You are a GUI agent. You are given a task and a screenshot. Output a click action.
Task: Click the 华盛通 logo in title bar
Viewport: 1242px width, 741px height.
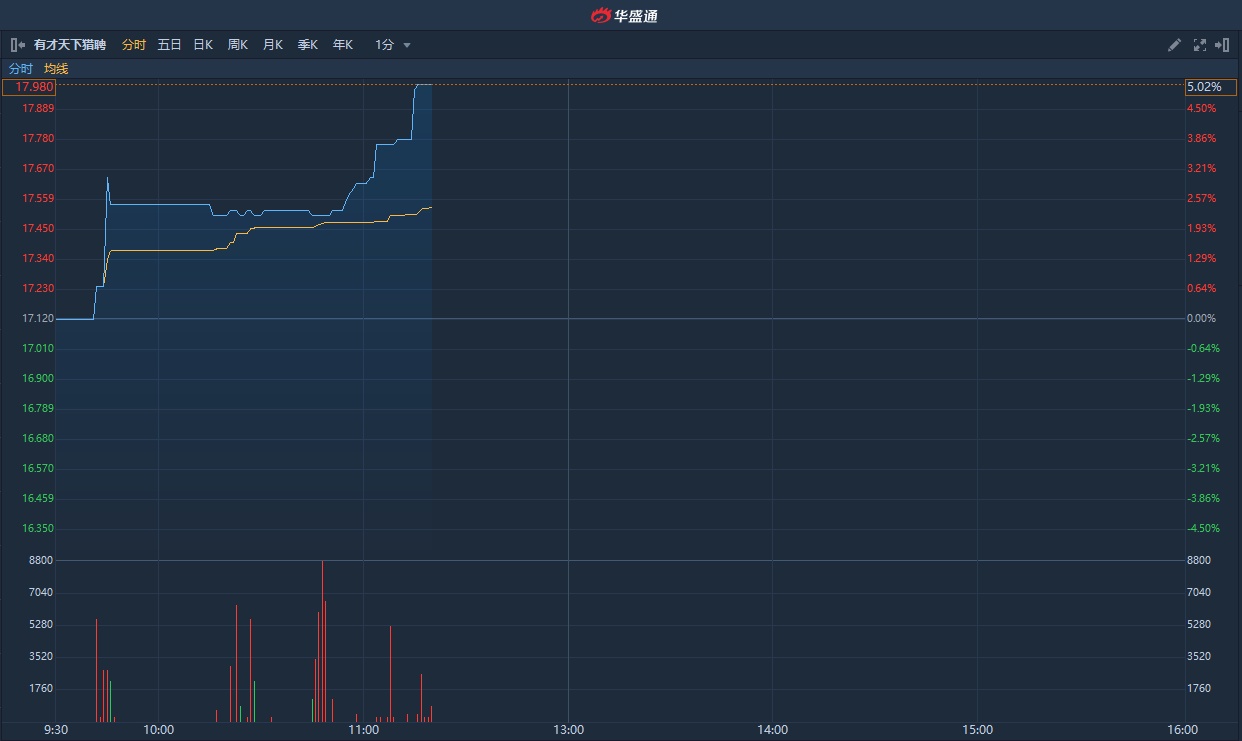pyautogui.click(x=624, y=15)
